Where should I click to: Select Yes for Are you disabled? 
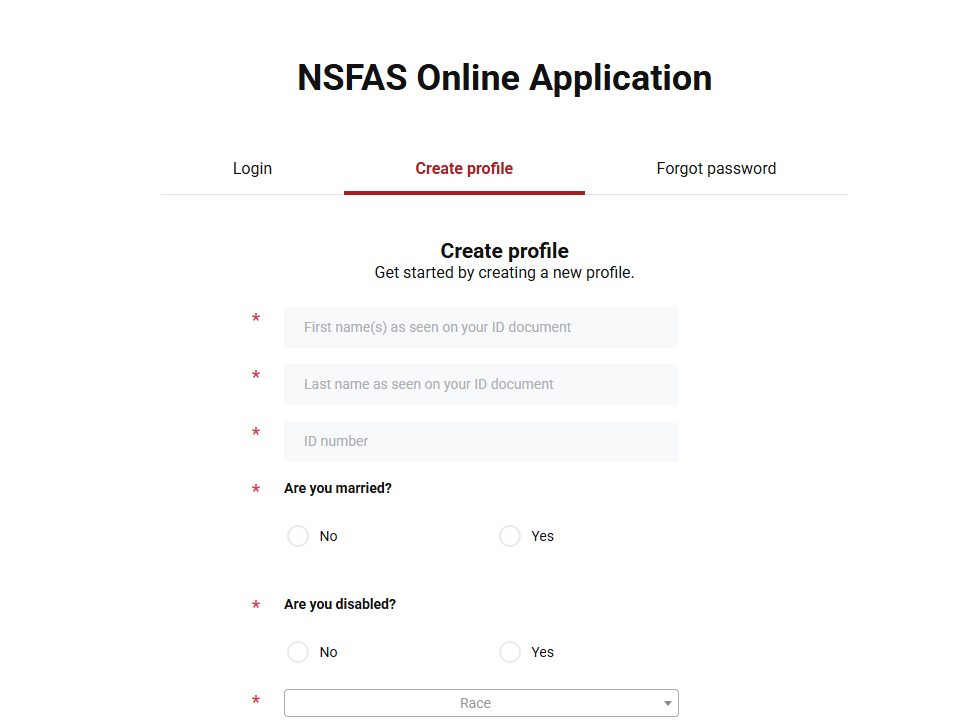[x=510, y=652]
